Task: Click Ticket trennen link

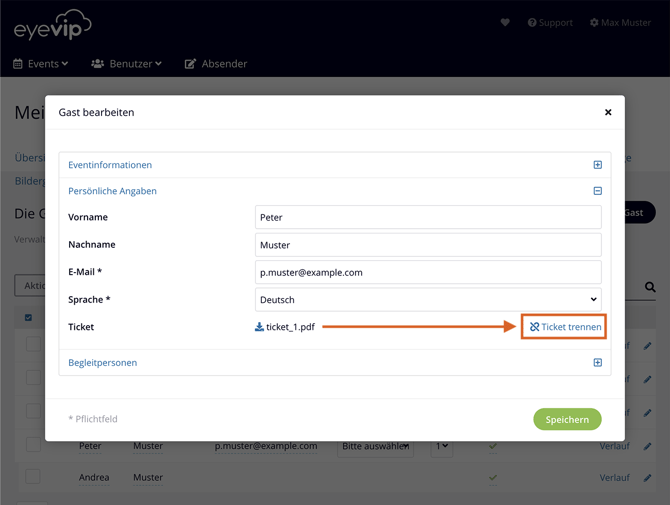Action: [x=565, y=327]
